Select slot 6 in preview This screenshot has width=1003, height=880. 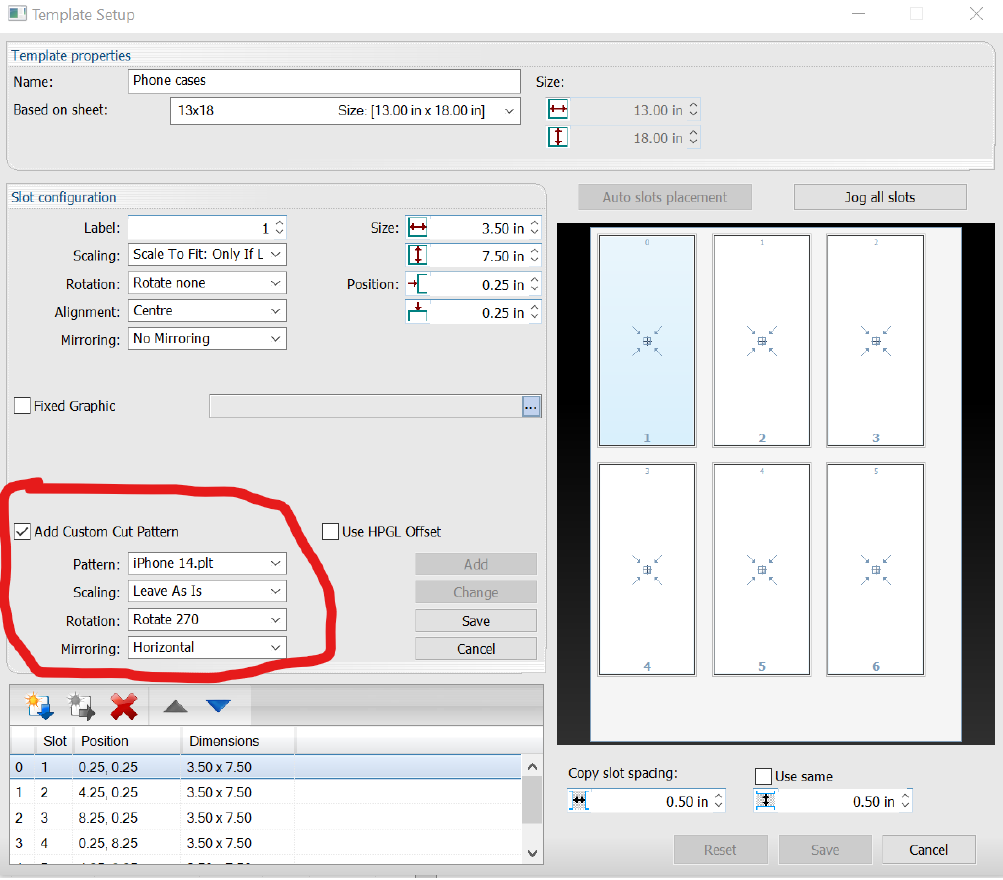876,569
